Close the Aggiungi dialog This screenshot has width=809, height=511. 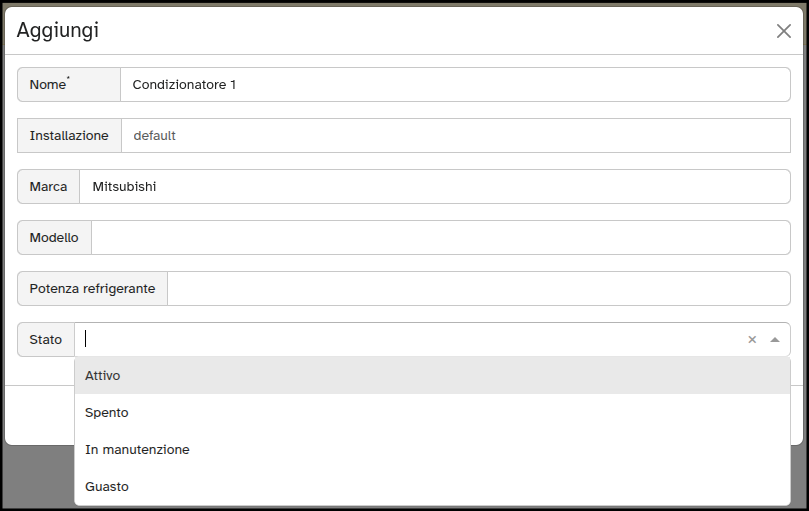[x=784, y=31]
